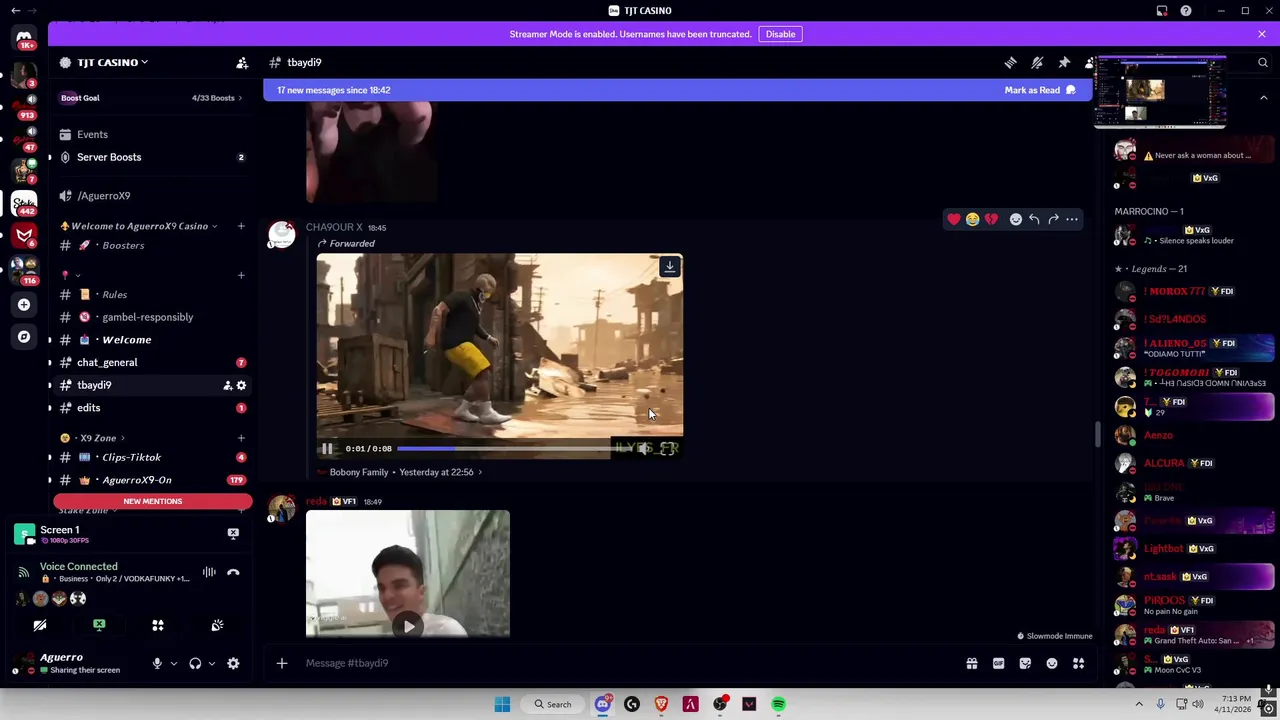This screenshot has width=1280, height=720.
Task: Deafen with headphones icon
Action: (195, 663)
